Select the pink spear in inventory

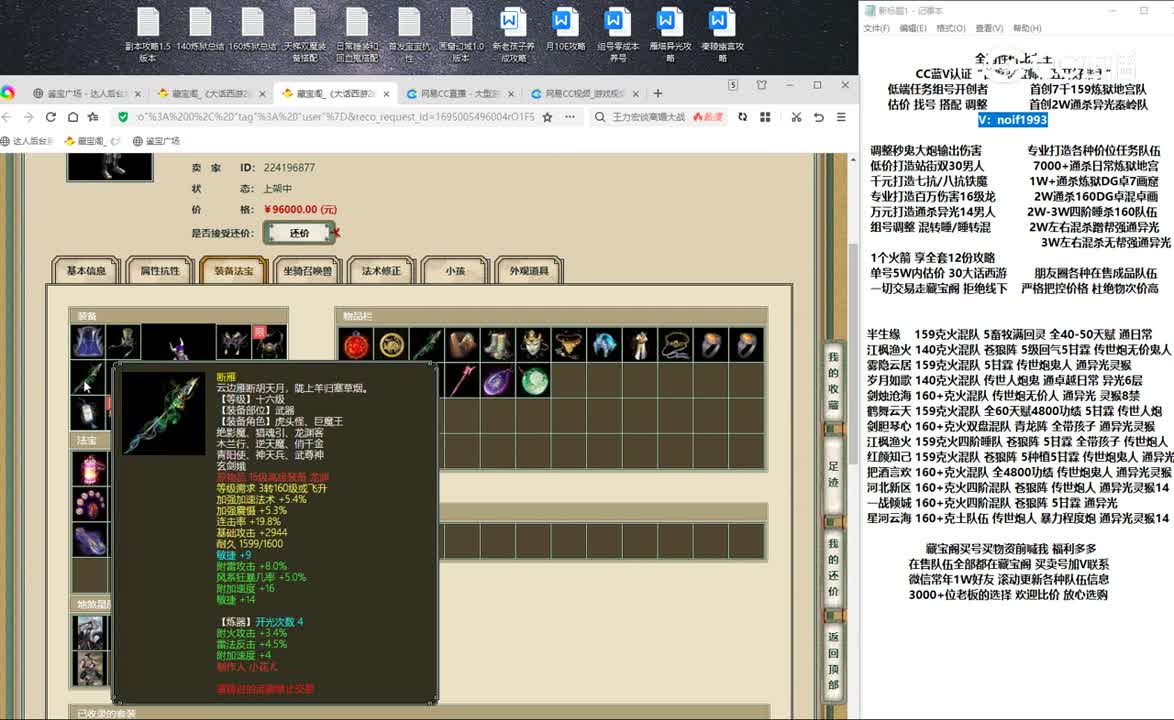click(462, 381)
